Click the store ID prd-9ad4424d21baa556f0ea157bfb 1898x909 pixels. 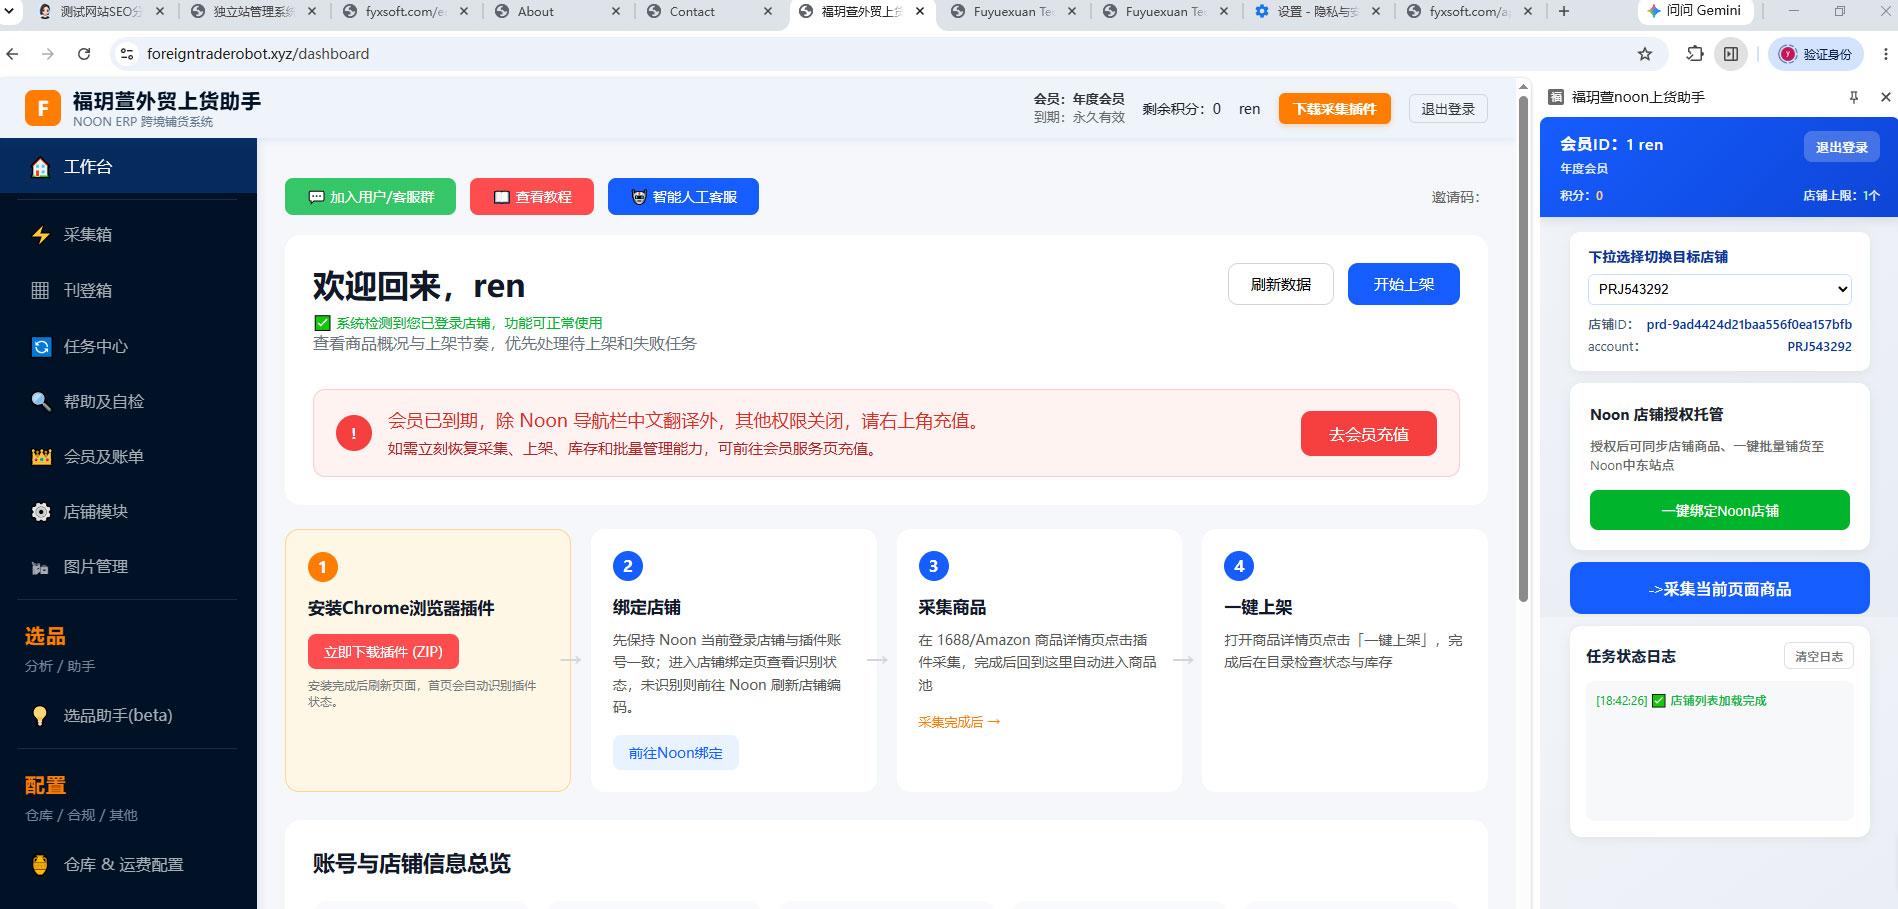(x=1749, y=324)
